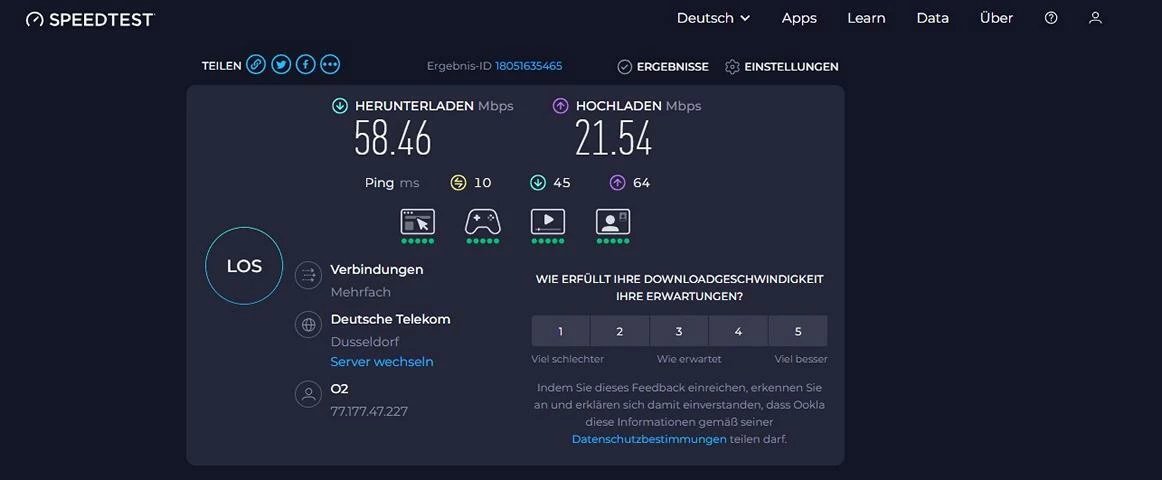The width and height of the screenshot is (1162, 480).
Task: Open more share options ellipsis icon
Action: tap(331, 65)
